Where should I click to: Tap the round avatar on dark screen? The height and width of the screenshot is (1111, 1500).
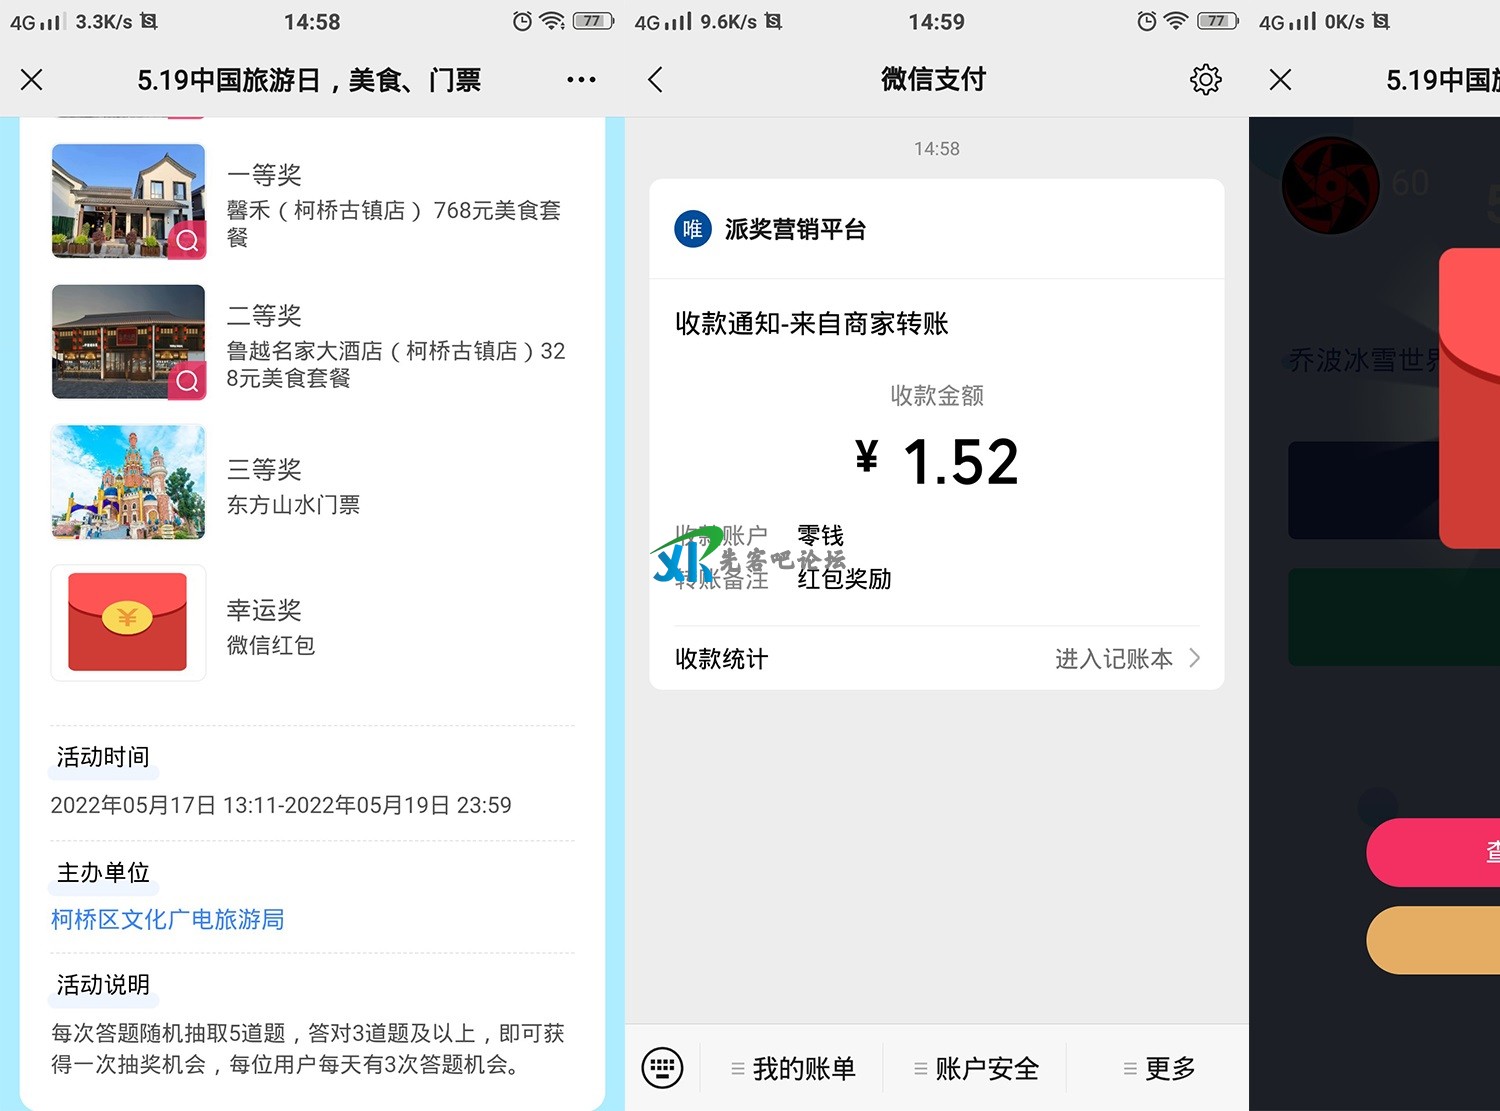(1330, 185)
